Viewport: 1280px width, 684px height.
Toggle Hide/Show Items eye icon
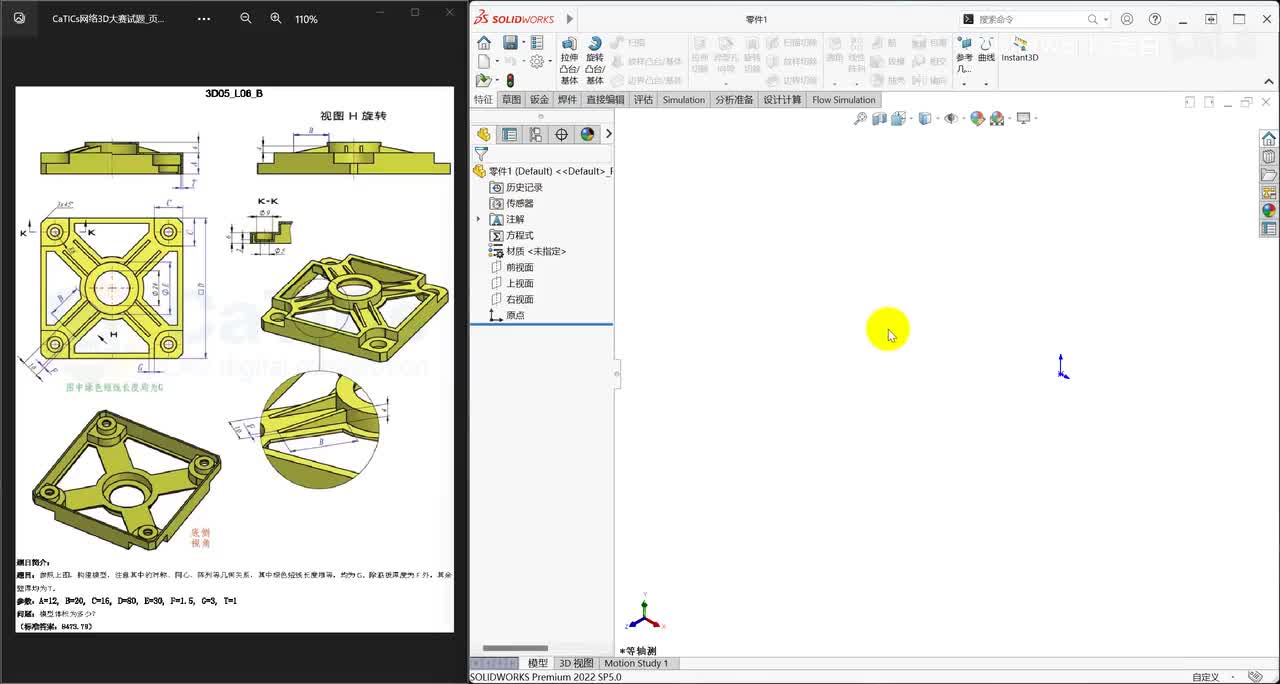click(x=951, y=118)
